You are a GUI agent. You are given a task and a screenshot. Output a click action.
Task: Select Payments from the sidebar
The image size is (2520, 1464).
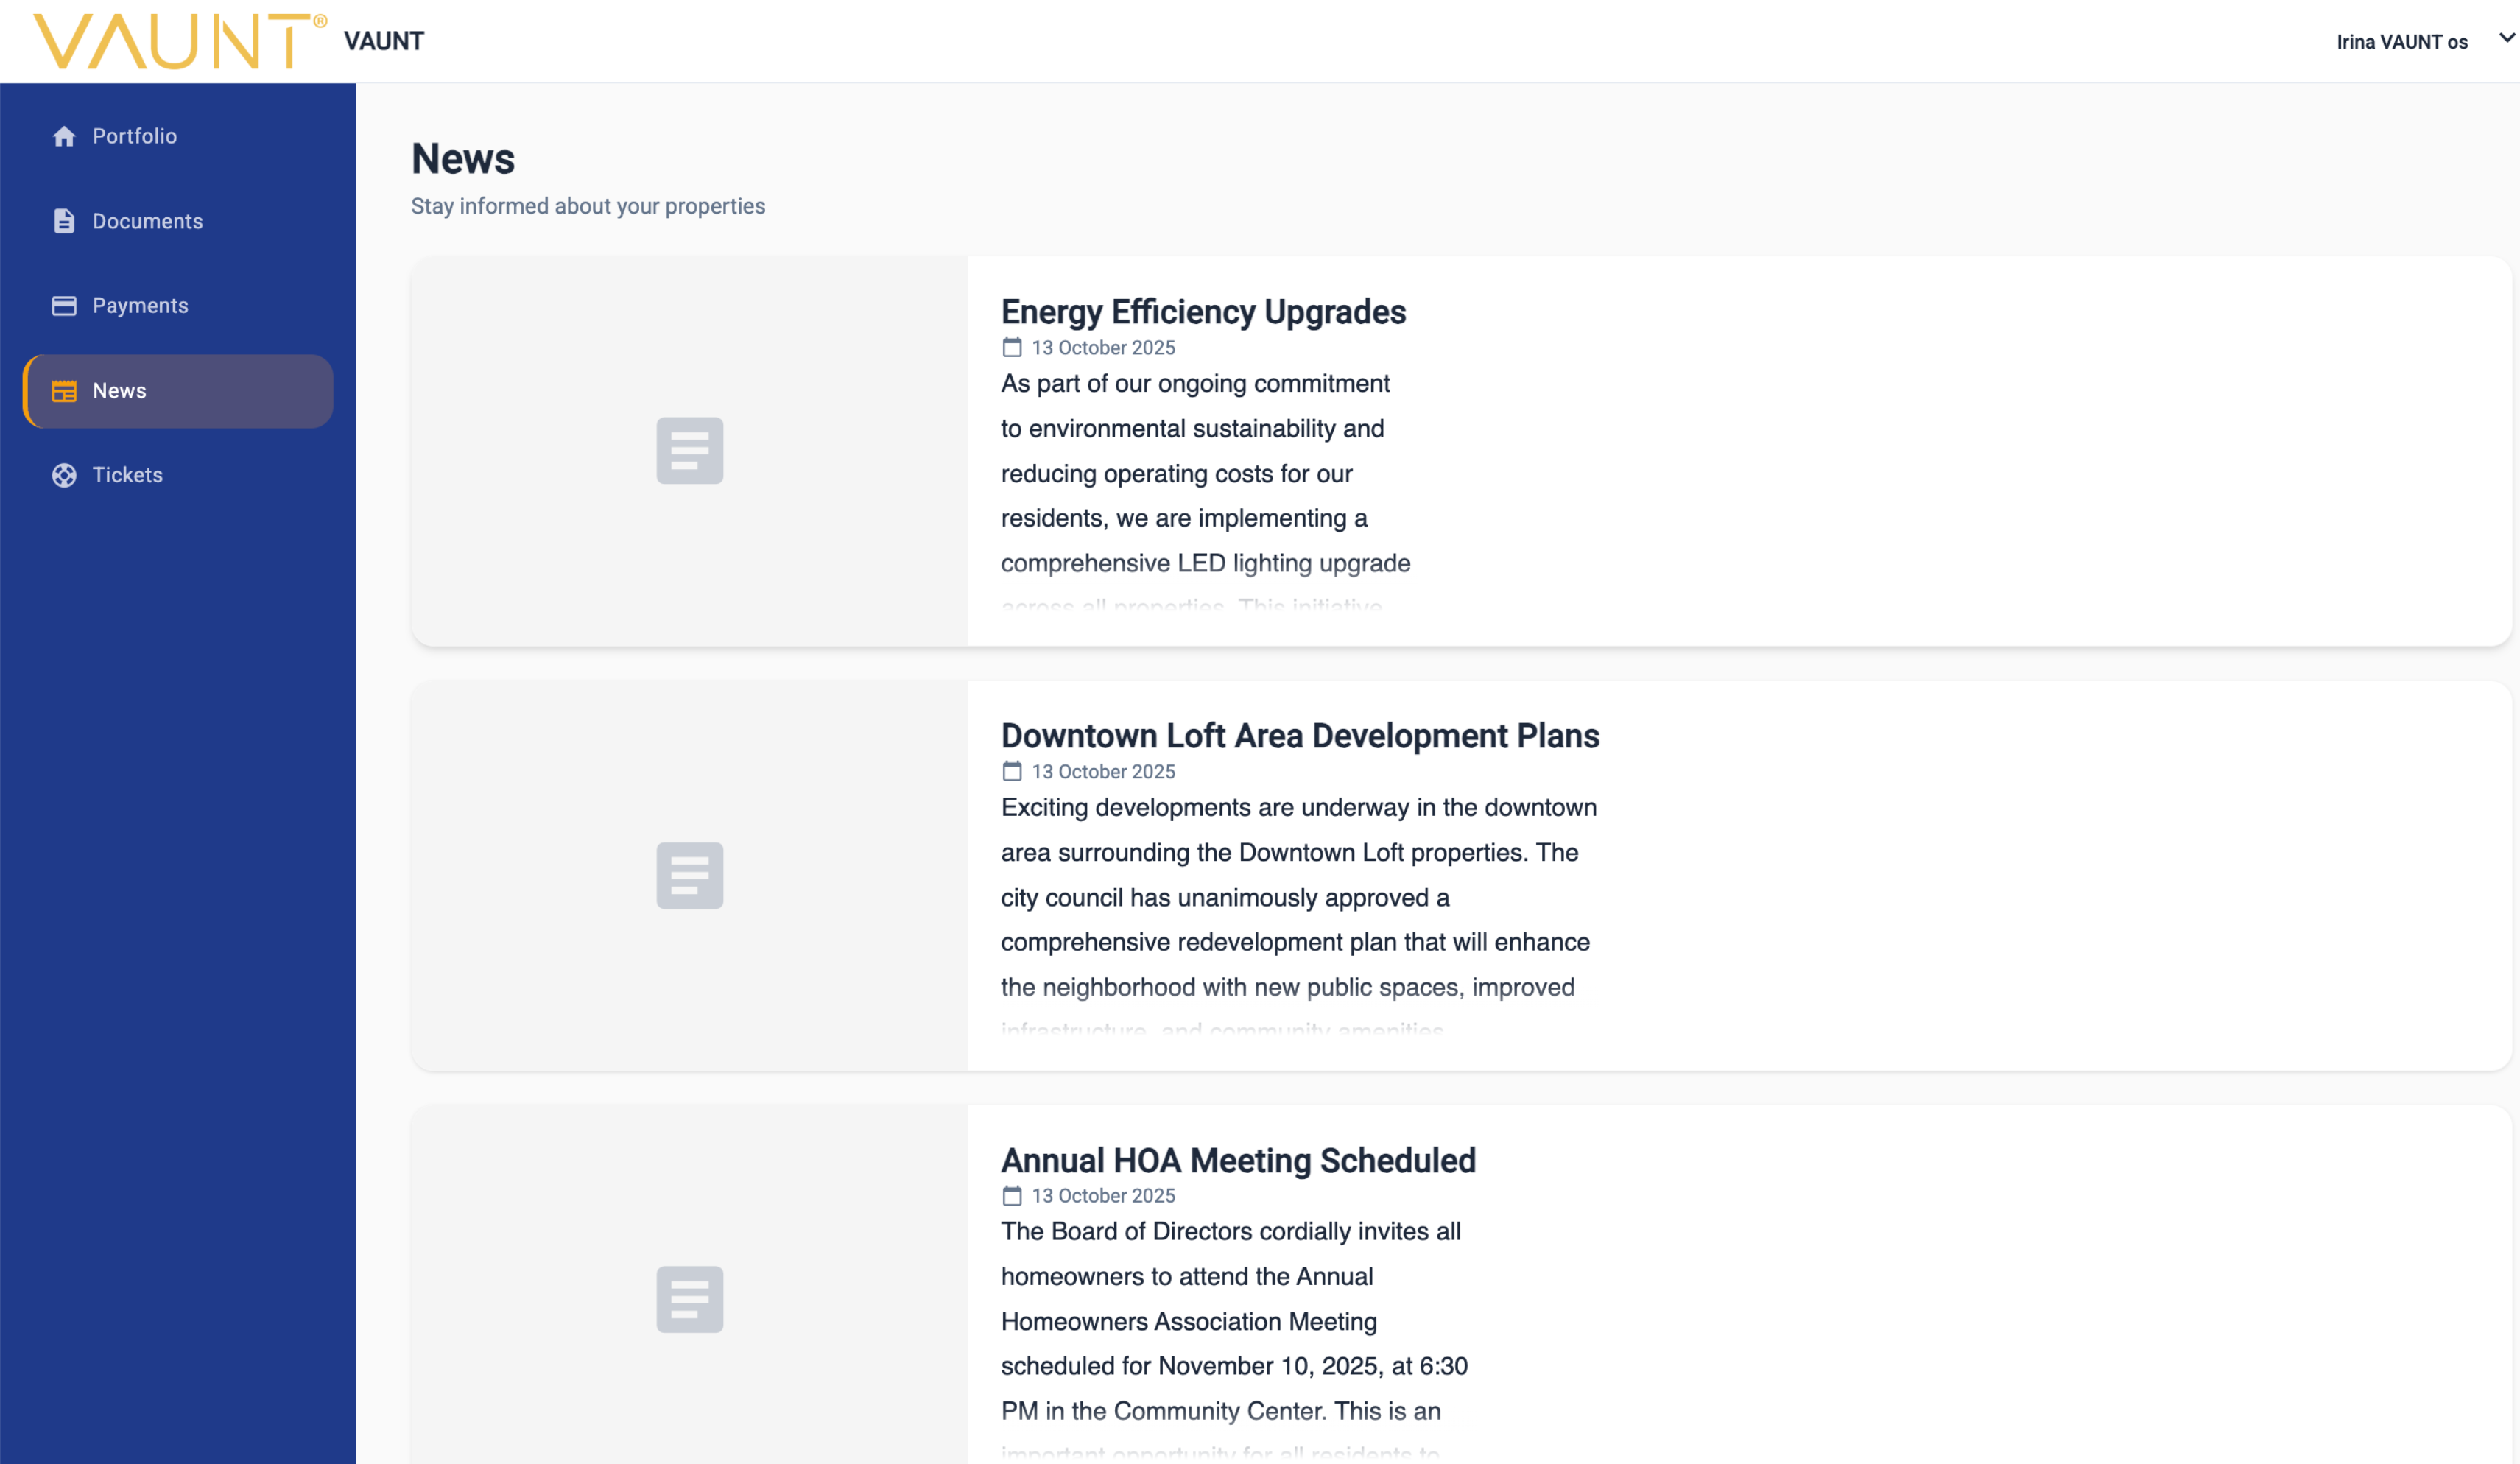(x=140, y=306)
